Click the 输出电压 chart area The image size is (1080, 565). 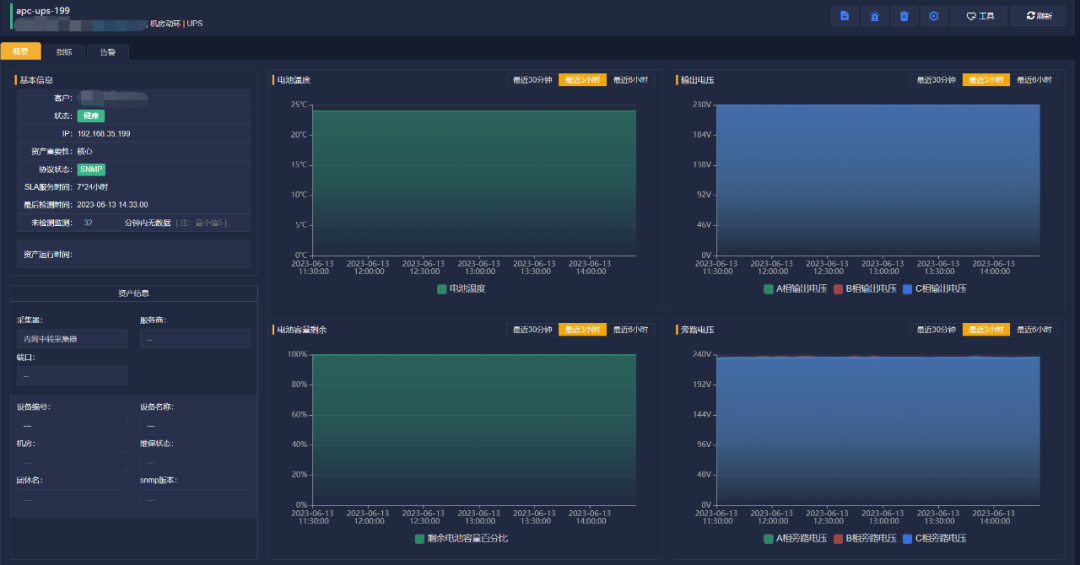[x=878, y=180]
